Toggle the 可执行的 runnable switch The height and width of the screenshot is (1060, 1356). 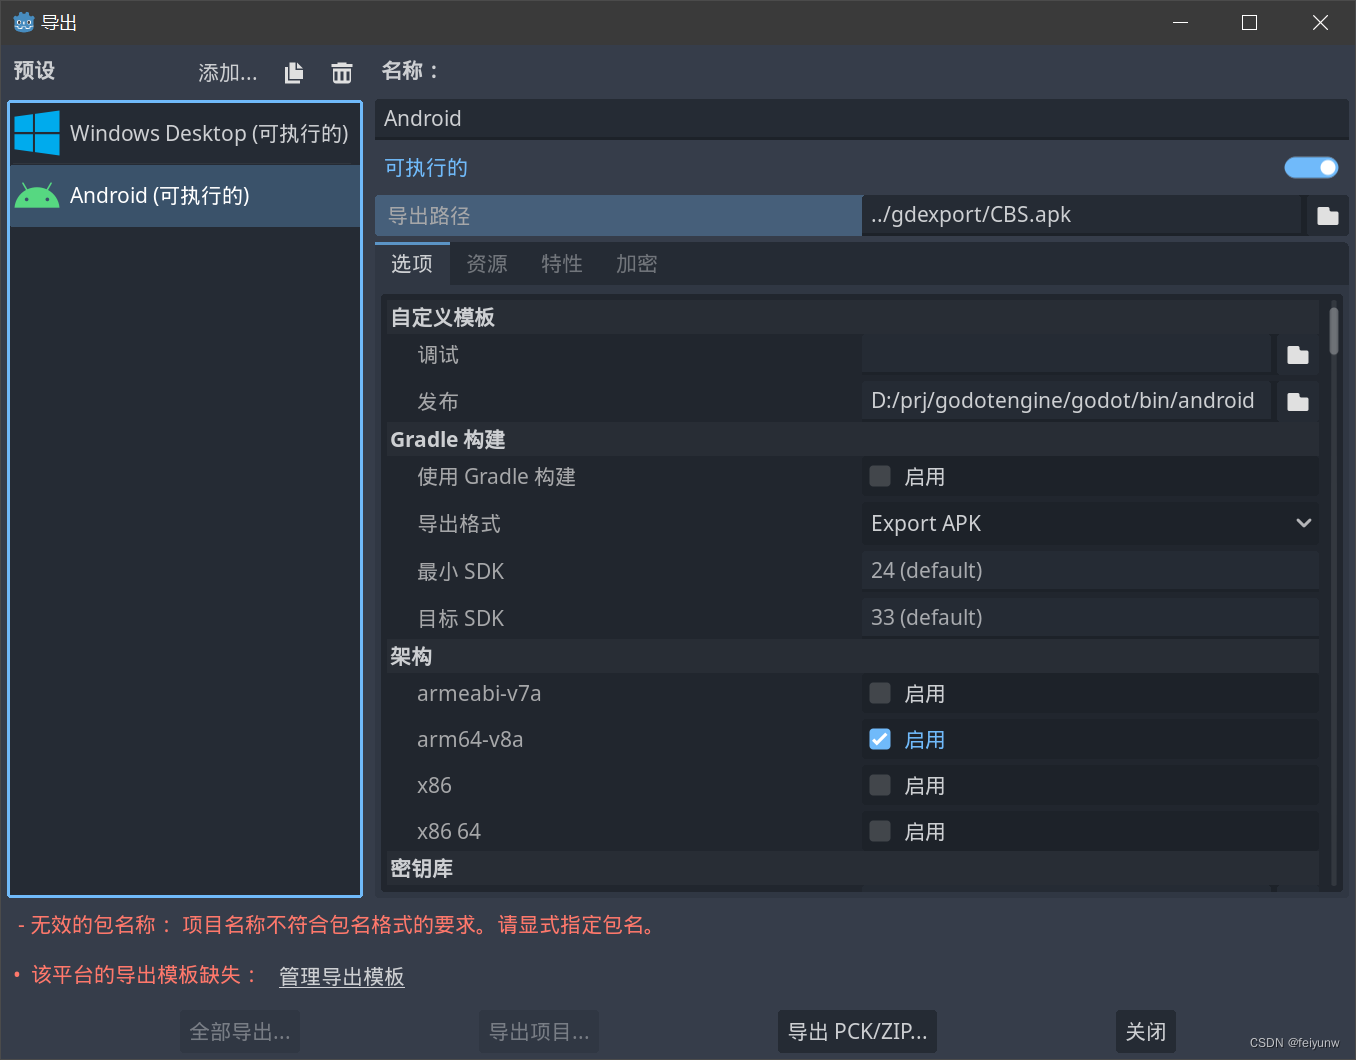[x=1311, y=167]
